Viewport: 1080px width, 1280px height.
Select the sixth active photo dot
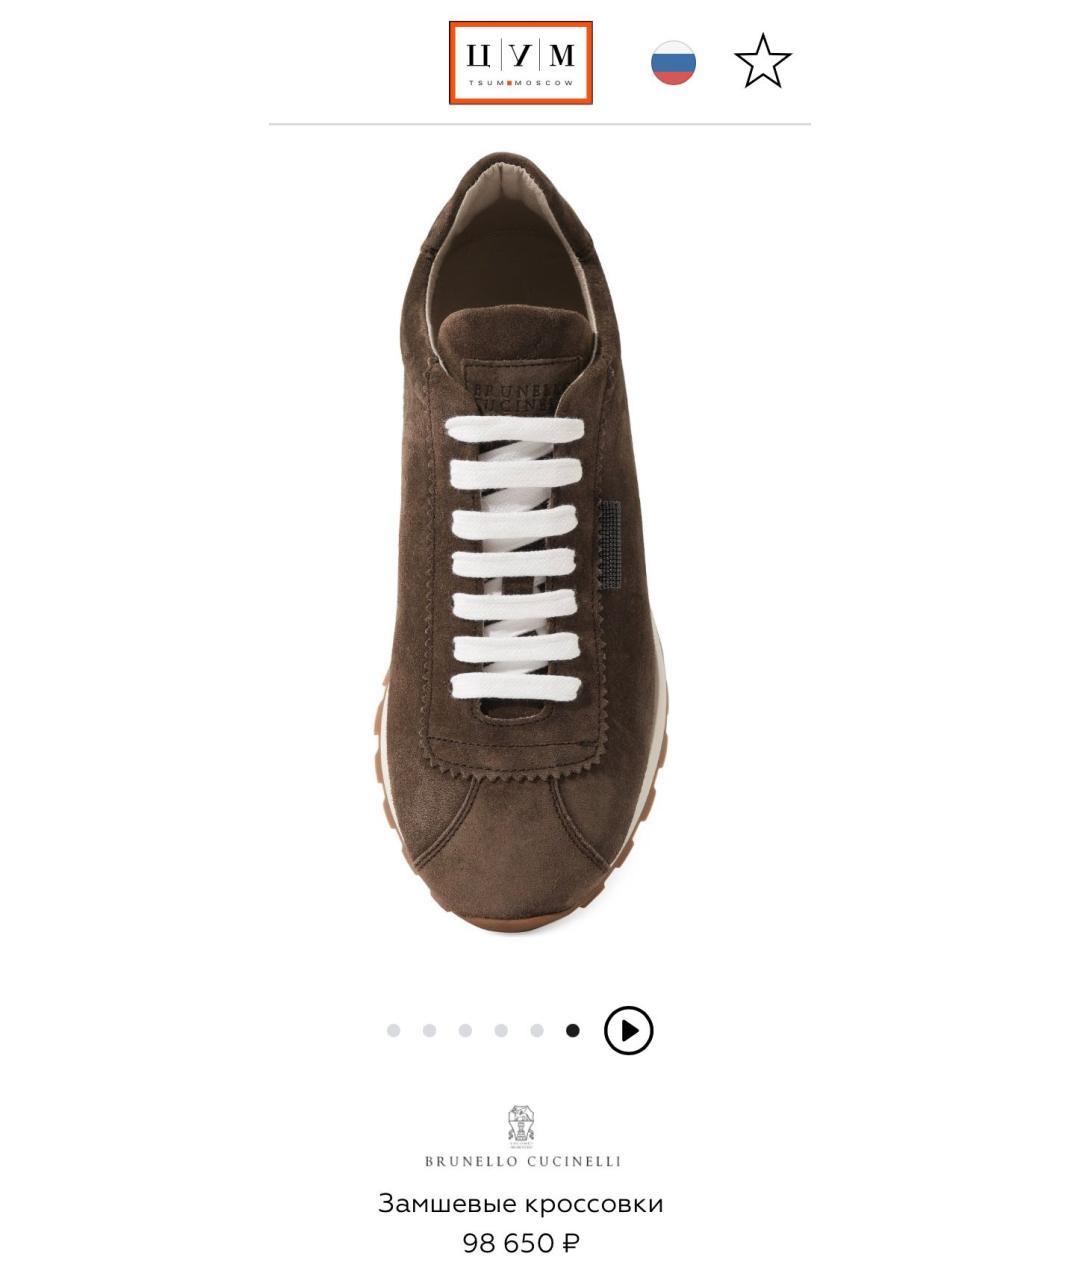[572, 1031]
